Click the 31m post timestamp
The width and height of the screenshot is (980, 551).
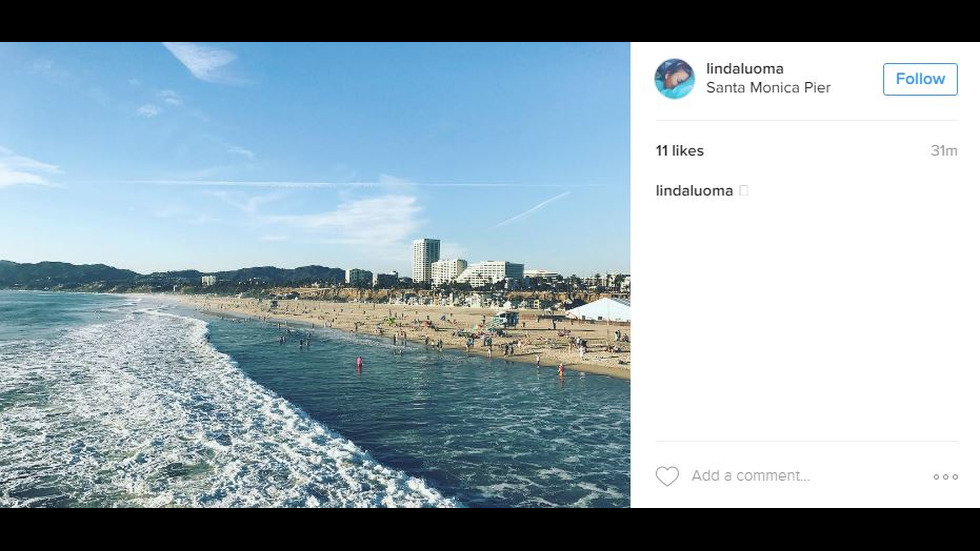click(943, 151)
